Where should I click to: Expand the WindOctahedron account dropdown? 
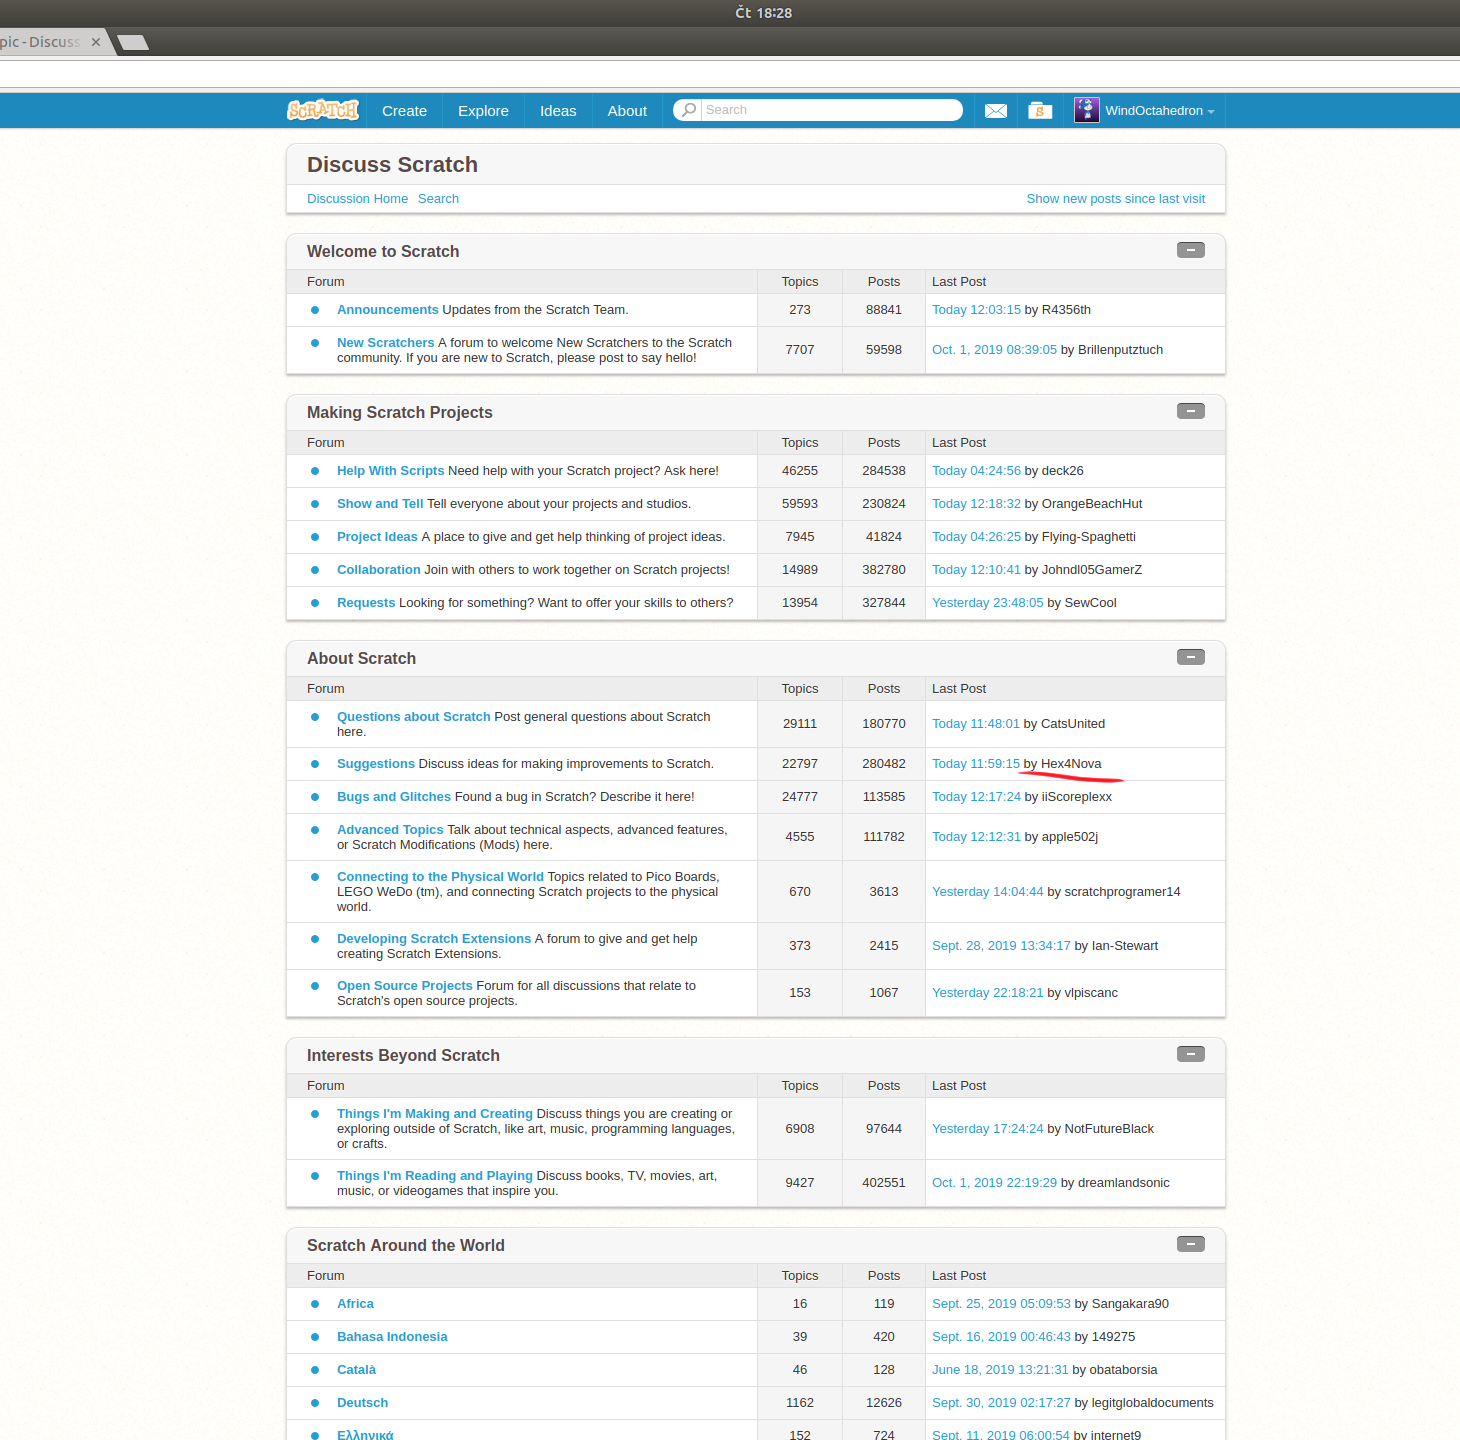coord(1211,112)
